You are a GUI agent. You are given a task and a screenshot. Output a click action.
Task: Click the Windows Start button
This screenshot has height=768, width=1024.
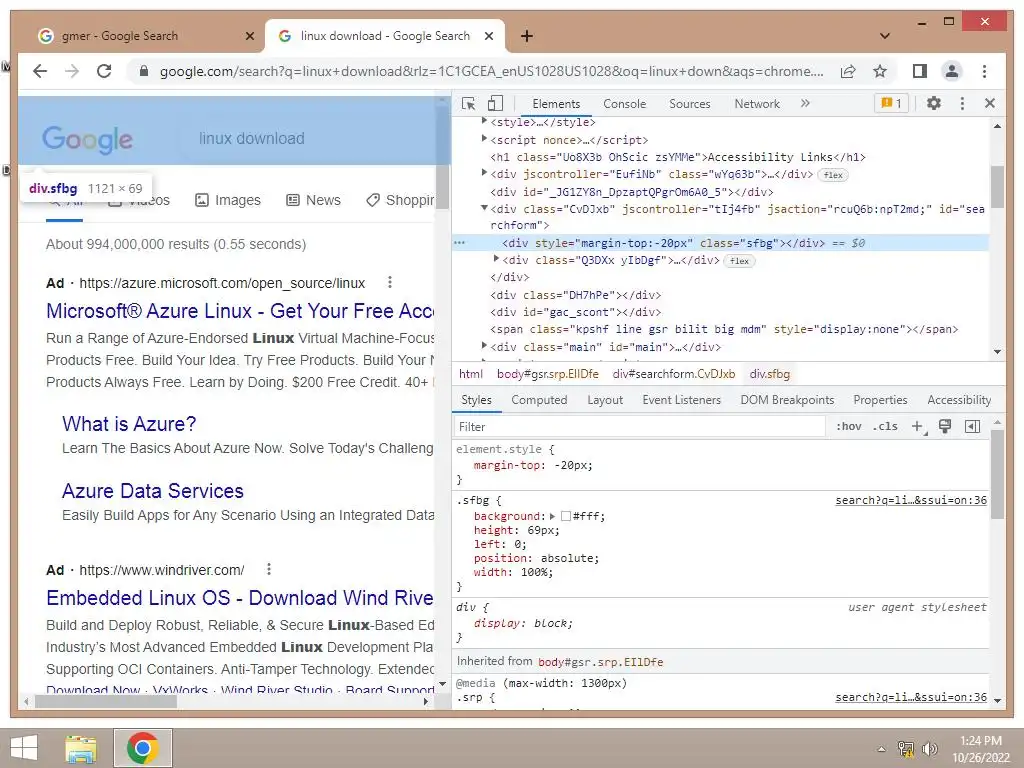(x=24, y=748)
